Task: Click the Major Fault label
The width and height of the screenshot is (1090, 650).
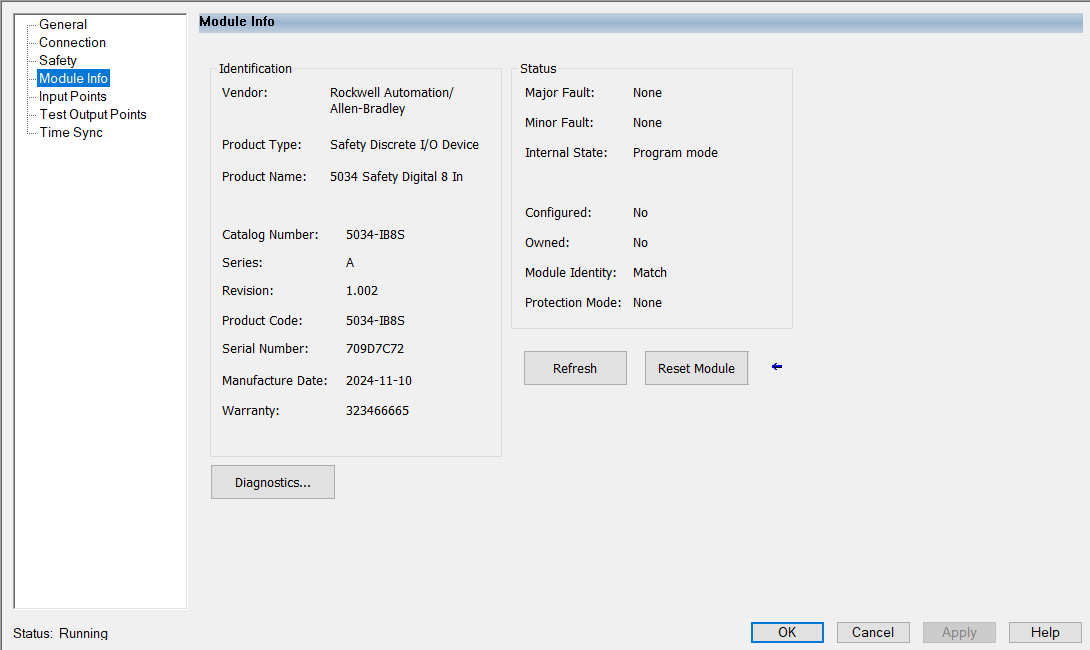Action: tap(559, 93)
